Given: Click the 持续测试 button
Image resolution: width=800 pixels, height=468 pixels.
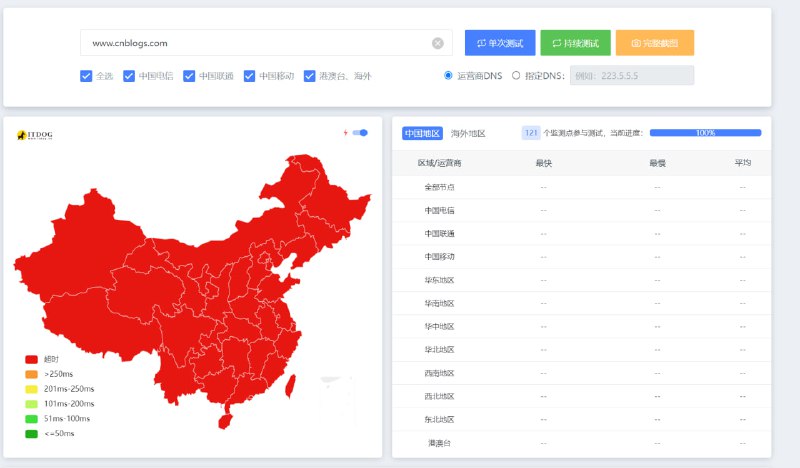Looking at the screenshot, I should pyautogui.click(x=576, y=43).
